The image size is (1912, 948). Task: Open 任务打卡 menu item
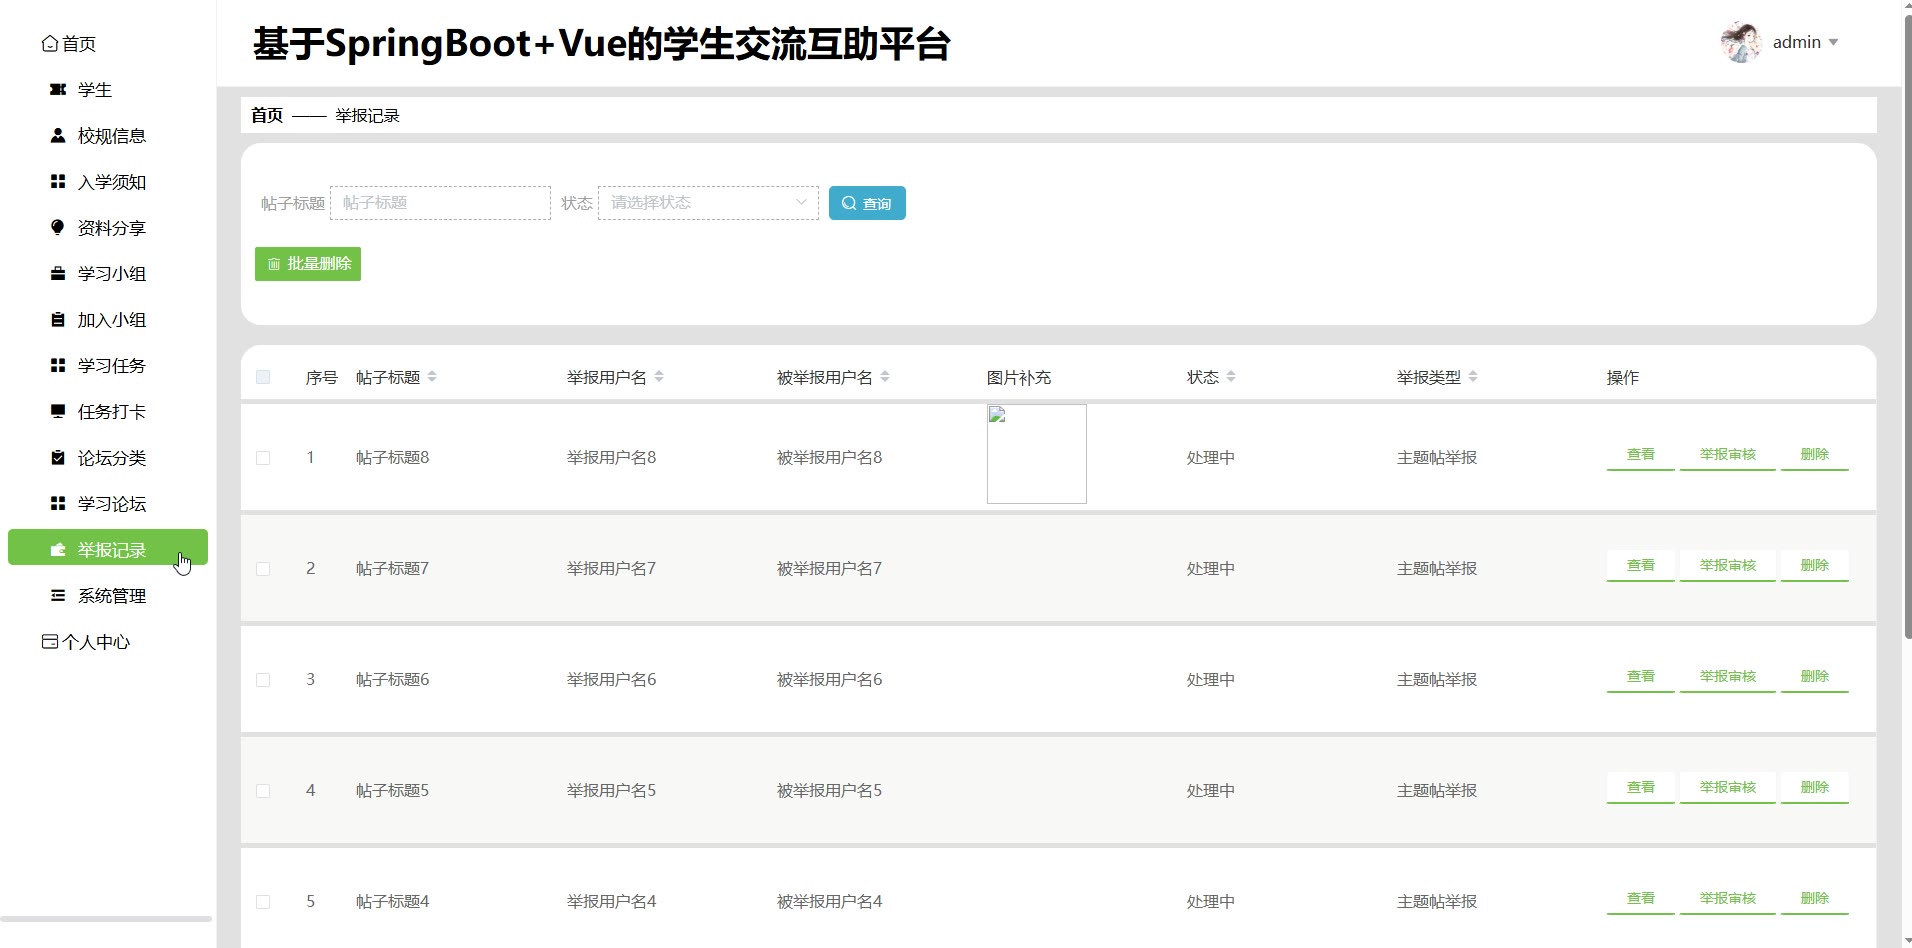click(112, 412)
